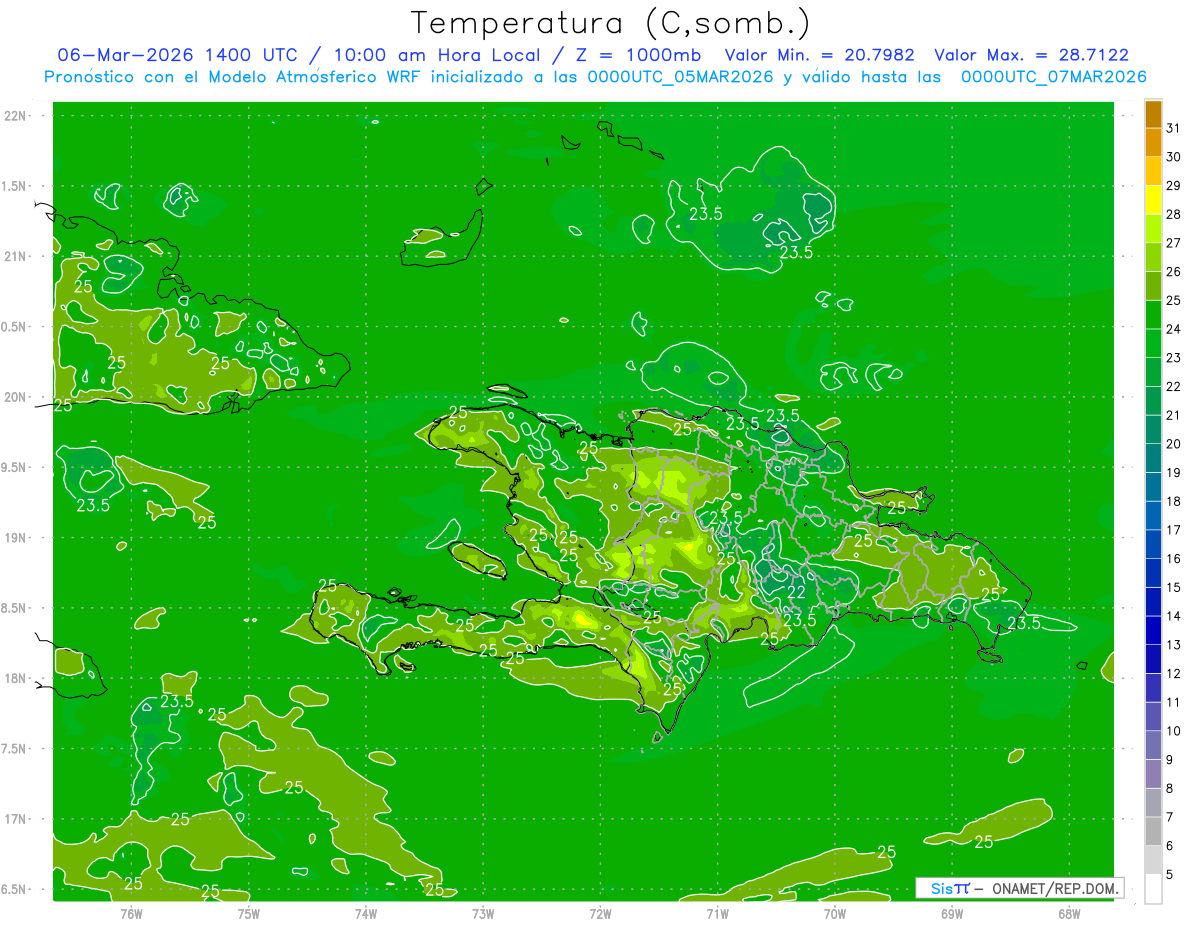Click the "74W" longitude label
1200x927 pixels.
pos(366,913)
